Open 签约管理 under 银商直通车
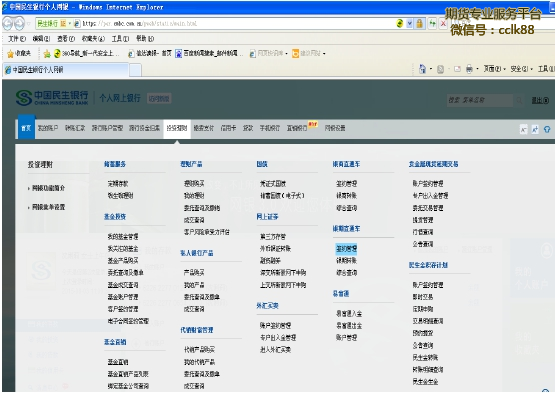Screen dimensions: 555x393 click(x=347, y=183)
